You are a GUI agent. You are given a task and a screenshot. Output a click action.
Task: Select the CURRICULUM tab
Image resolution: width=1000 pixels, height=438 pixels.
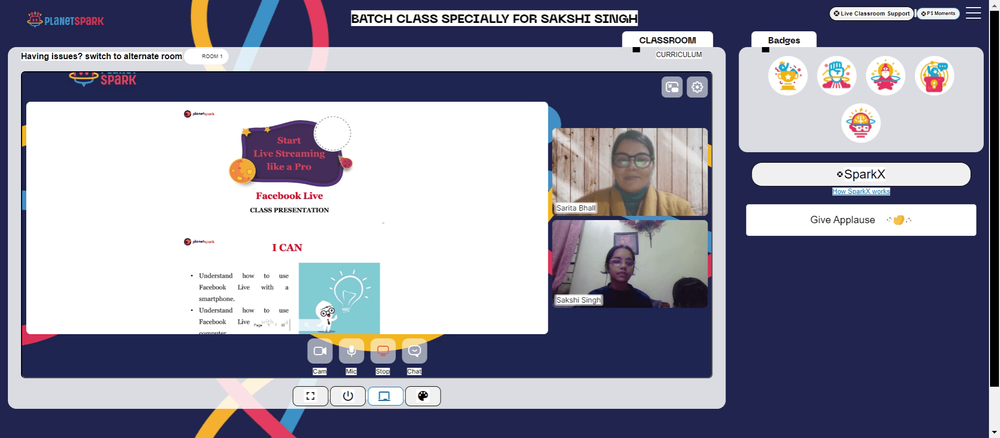[x=679, y=55]
